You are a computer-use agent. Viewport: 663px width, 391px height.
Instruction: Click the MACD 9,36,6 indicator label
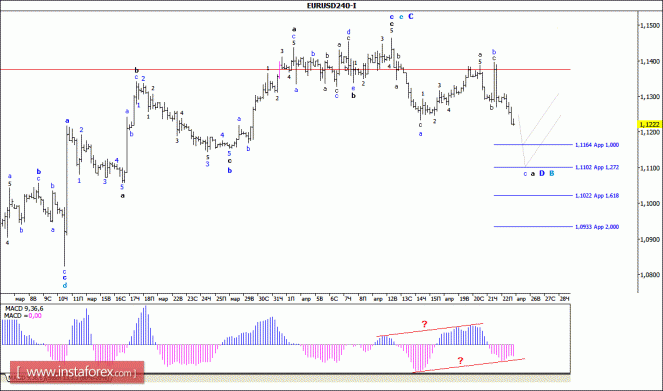click(x=24, y=309)
